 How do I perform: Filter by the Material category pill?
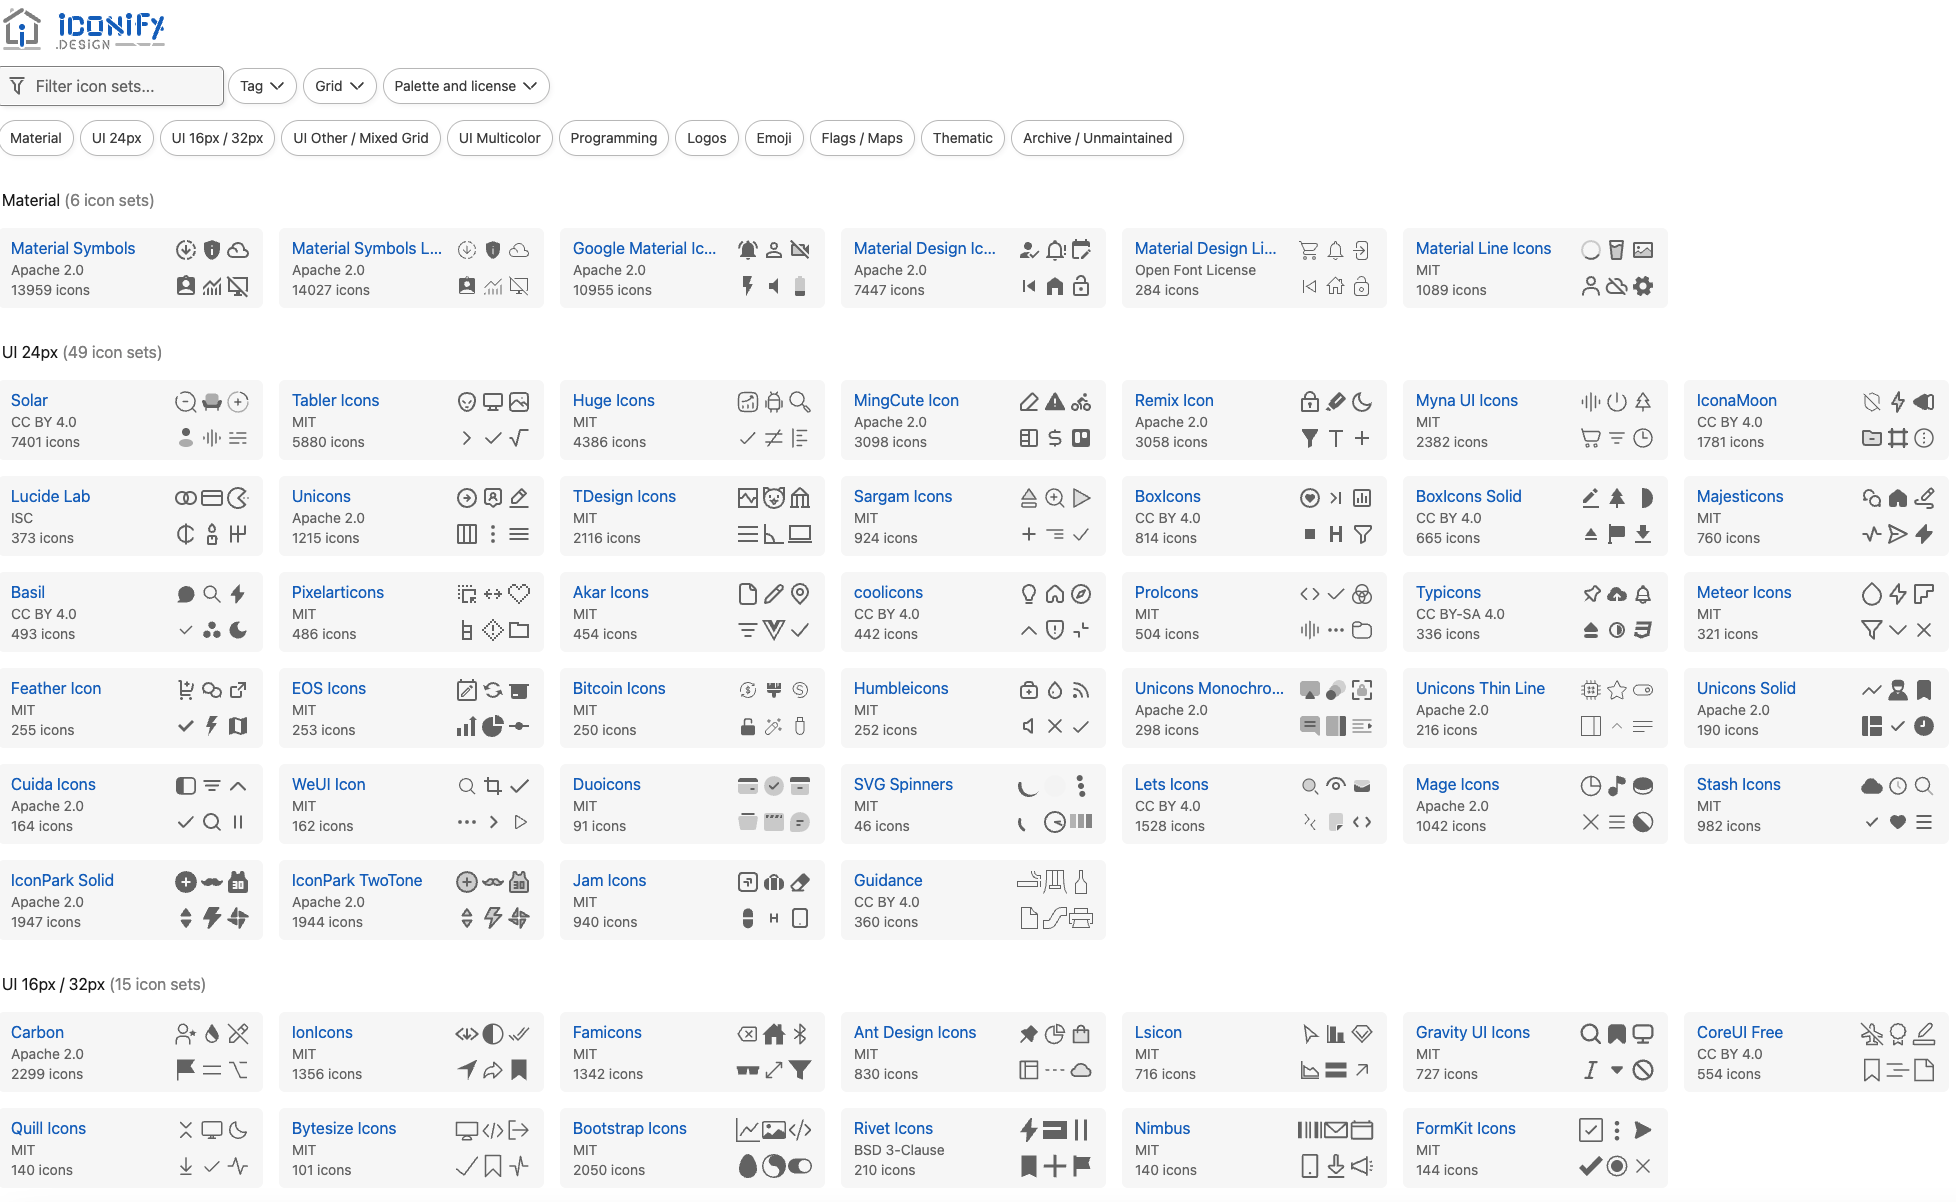[36, 138]
